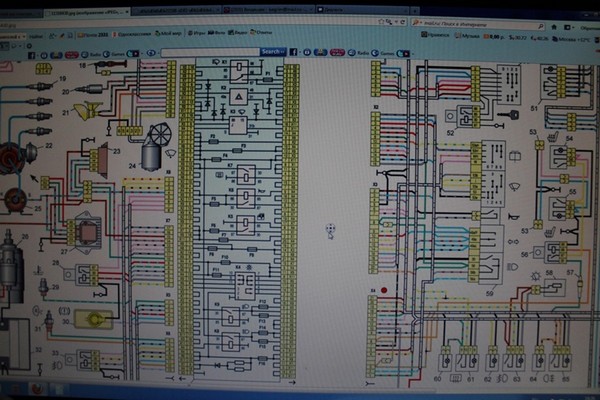
Task: Open the Одноклассники toolbar shortcut
Action: click(136, 33)
